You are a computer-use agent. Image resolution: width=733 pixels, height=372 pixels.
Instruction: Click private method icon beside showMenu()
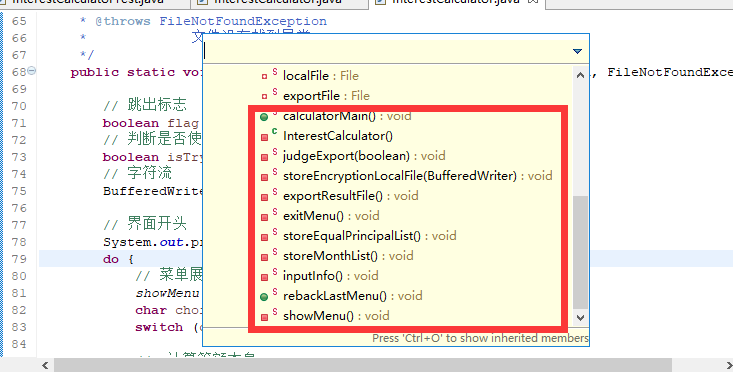point(264,317)
